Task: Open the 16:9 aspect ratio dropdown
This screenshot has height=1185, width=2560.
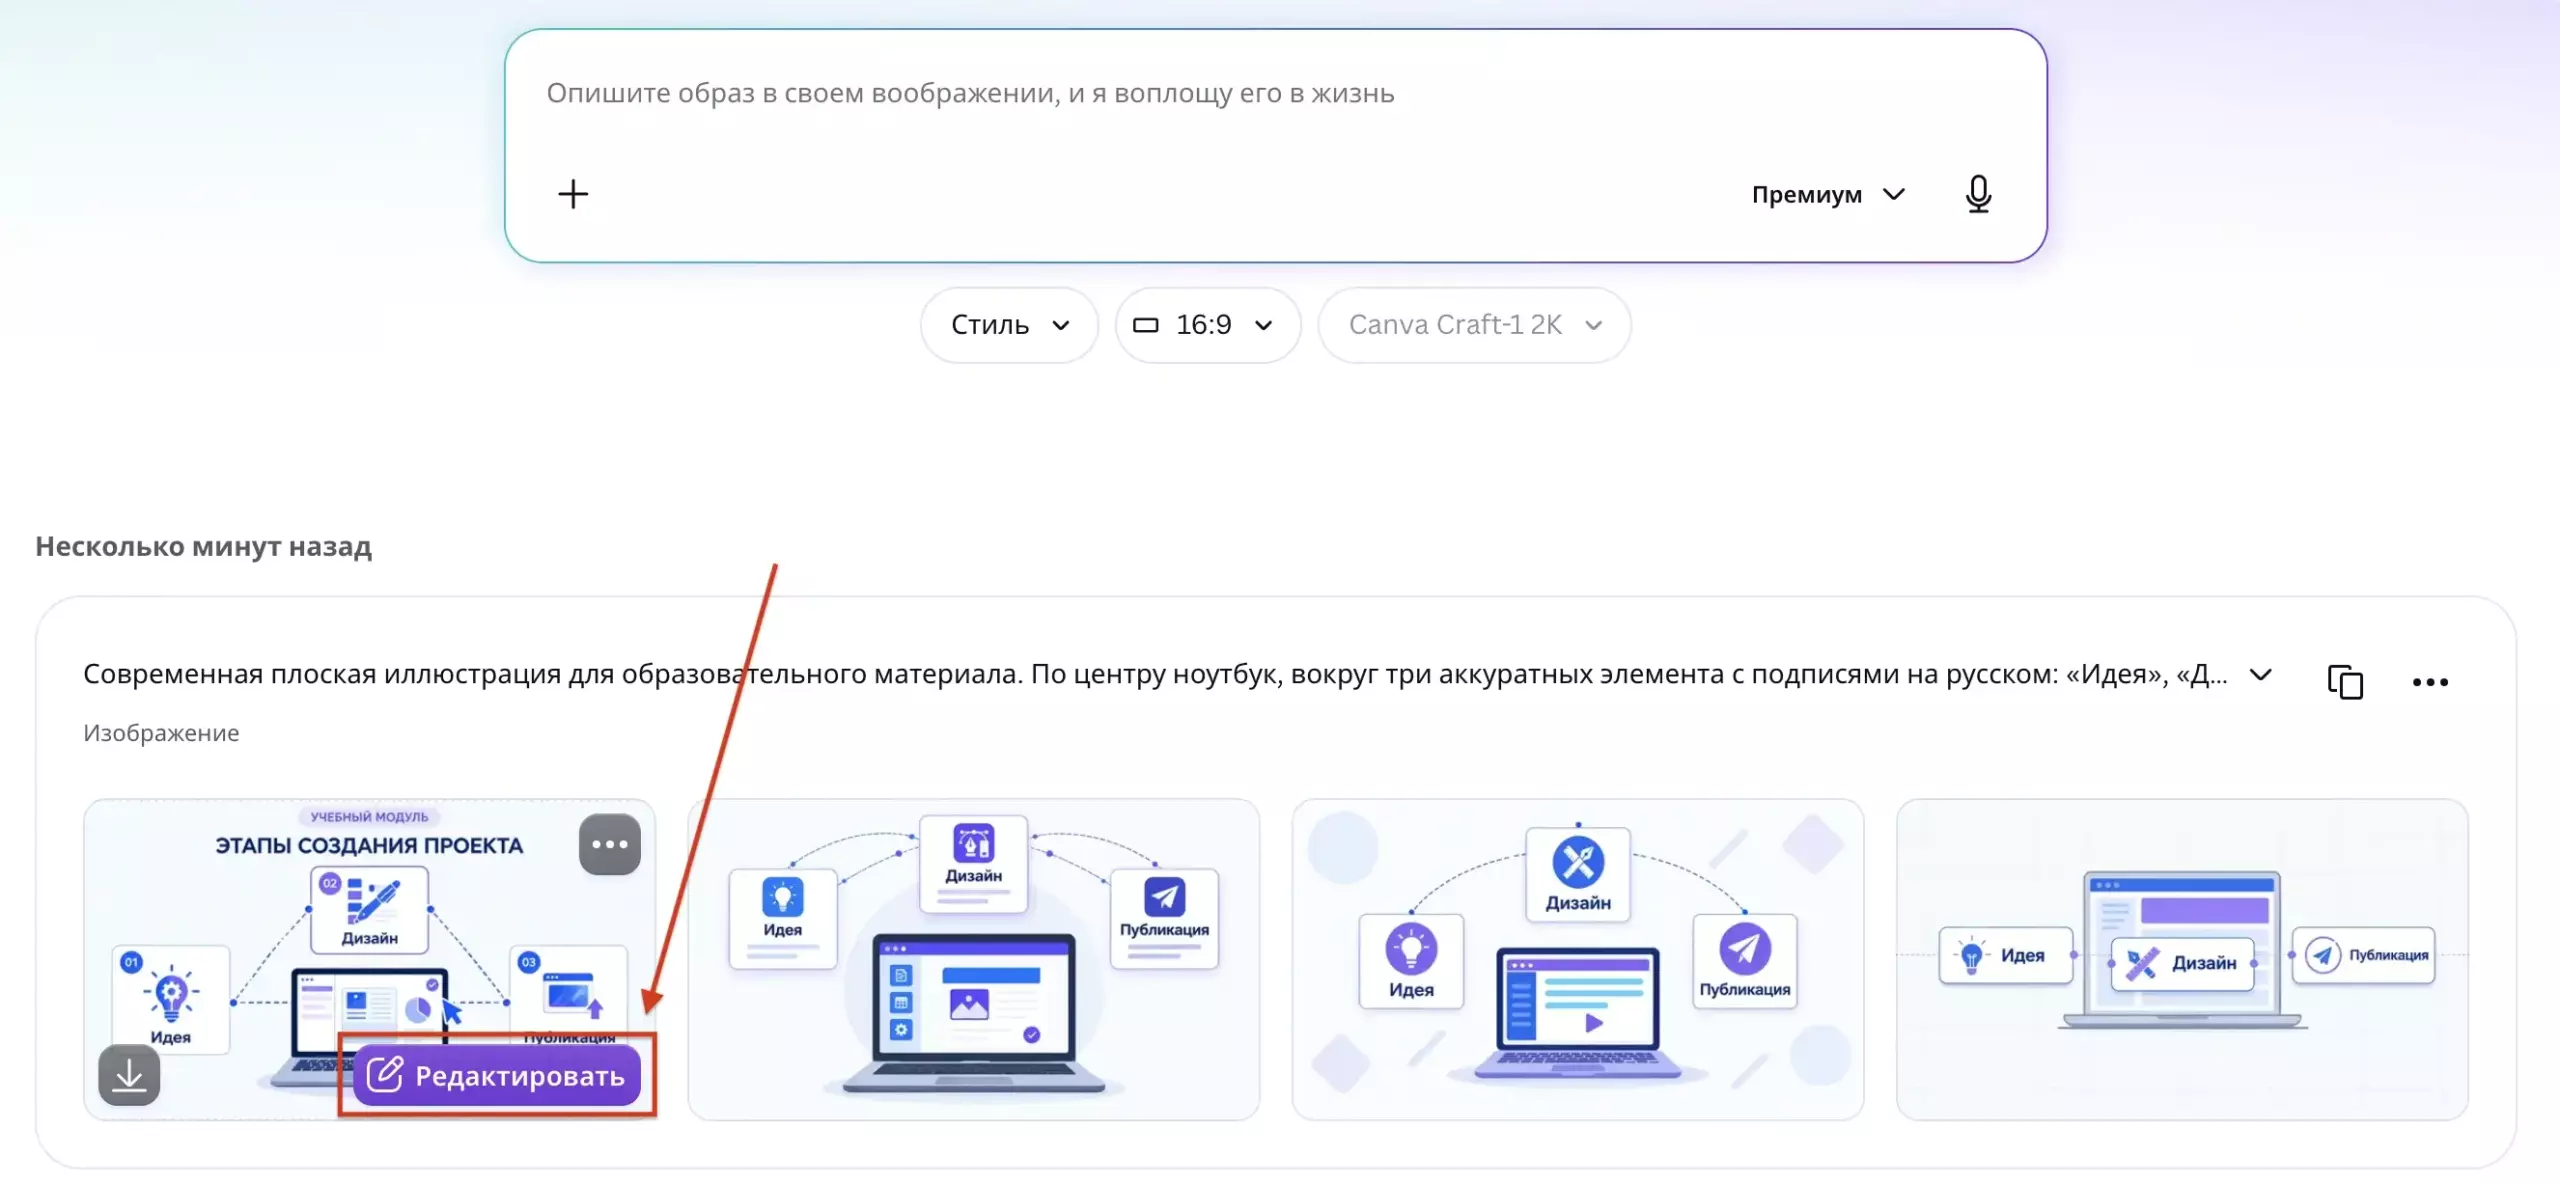Action: pyautogui.click(x=1208, y=325)
